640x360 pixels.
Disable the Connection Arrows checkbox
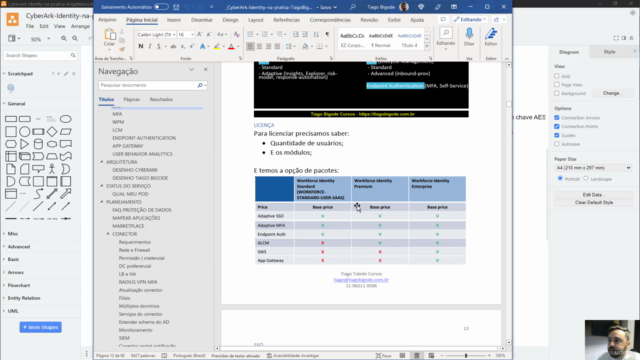(557, 118)
